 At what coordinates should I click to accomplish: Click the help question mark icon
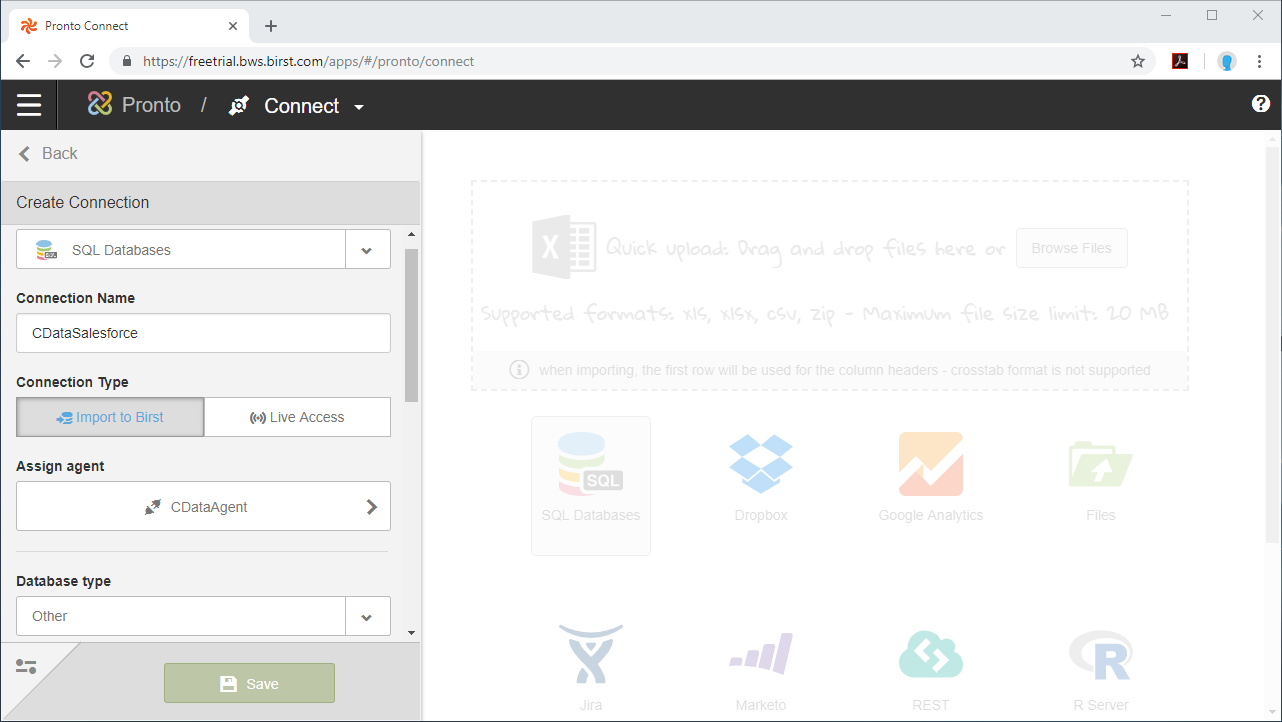[1260, 103]
